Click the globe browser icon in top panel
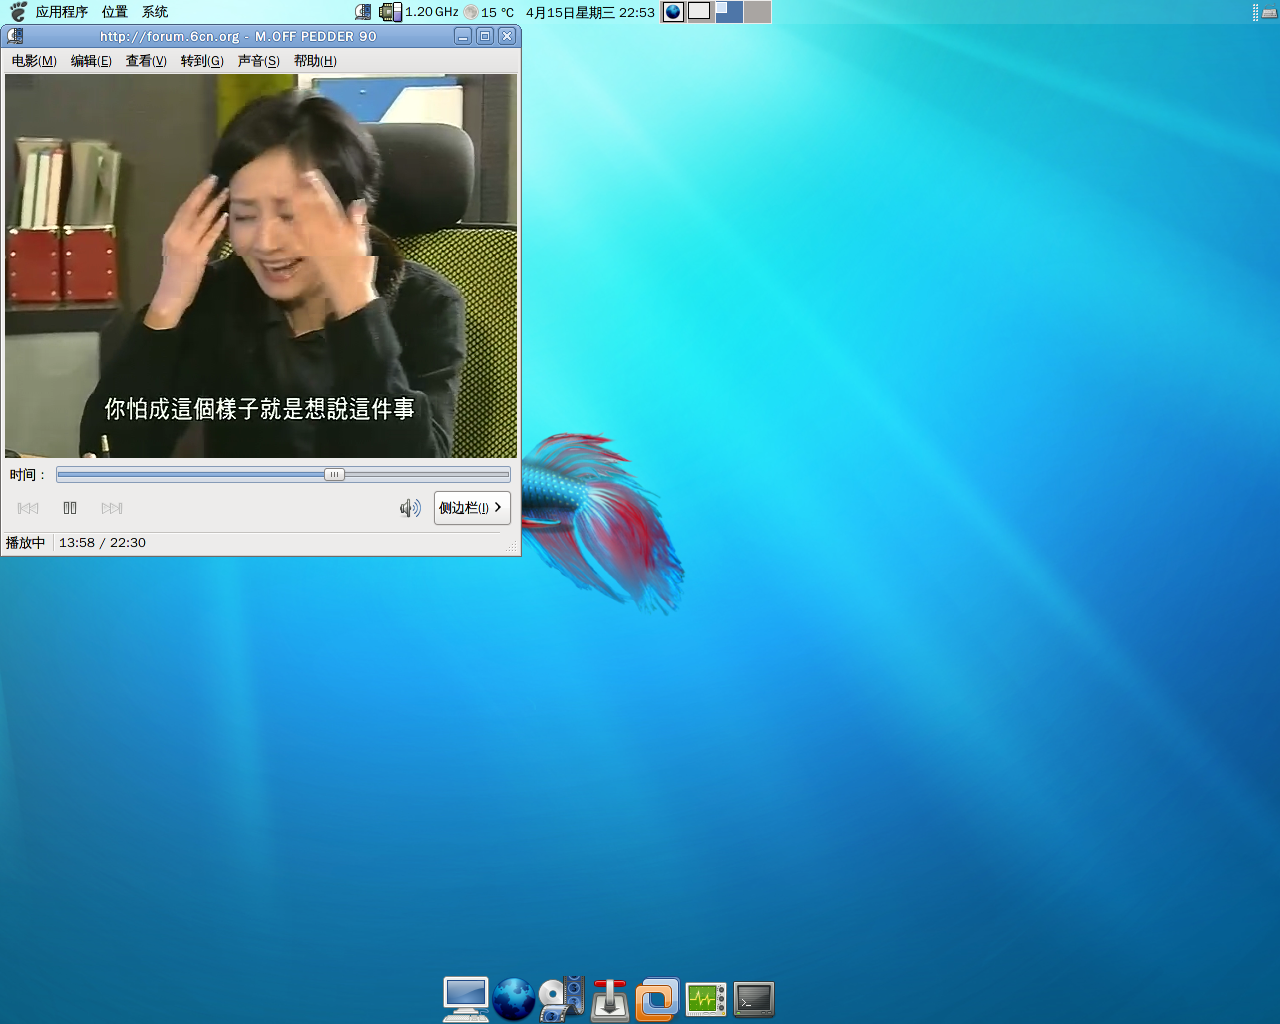Screen dimensions: 1280x1024 (x=673, y=12)
